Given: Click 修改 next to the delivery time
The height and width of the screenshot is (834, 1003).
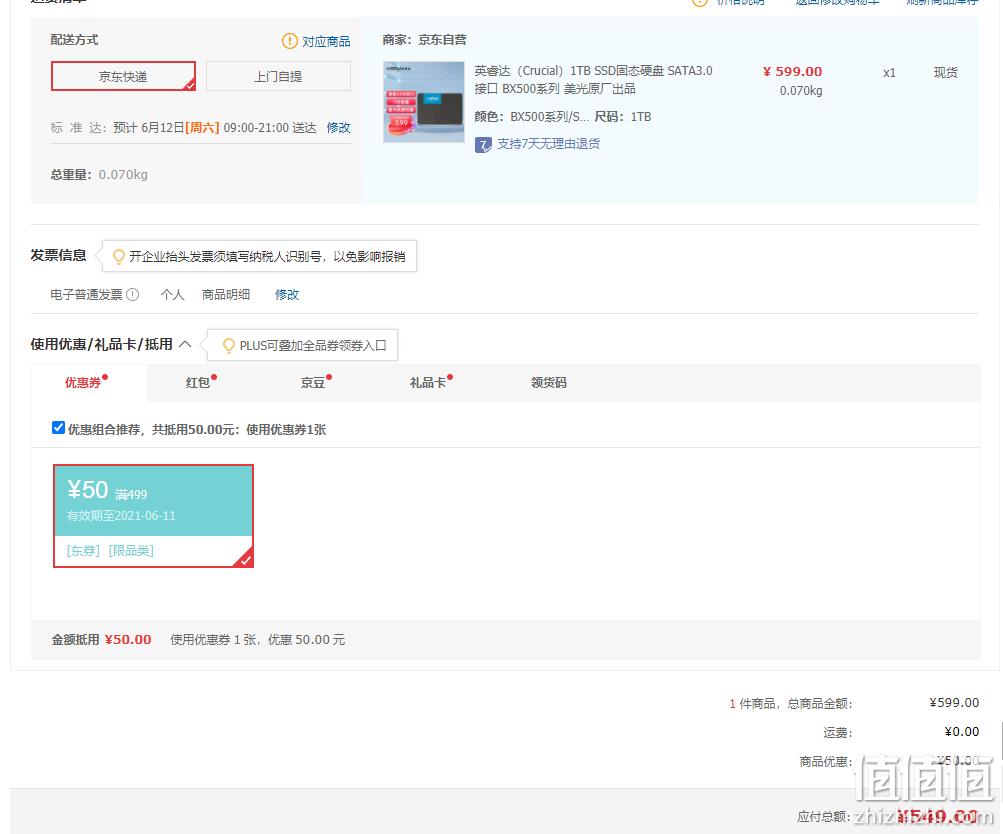Looking at the screenshot, I should 338,128.
